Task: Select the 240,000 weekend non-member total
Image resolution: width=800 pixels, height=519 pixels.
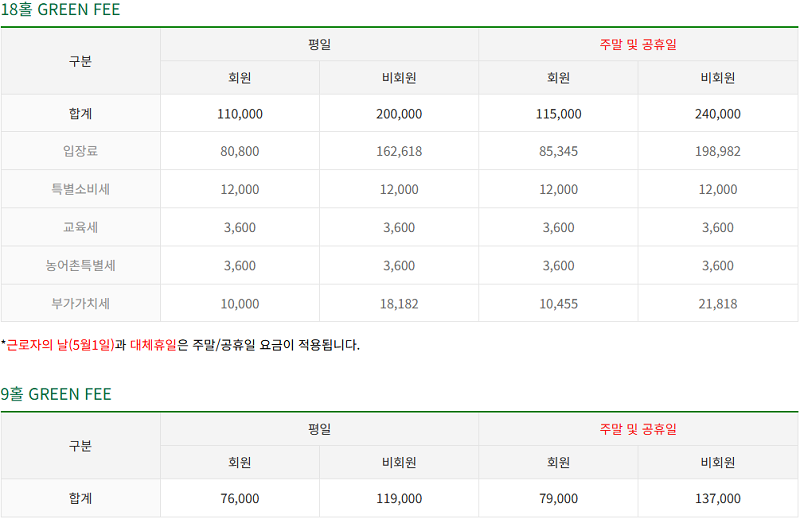Action: (718, 114)
